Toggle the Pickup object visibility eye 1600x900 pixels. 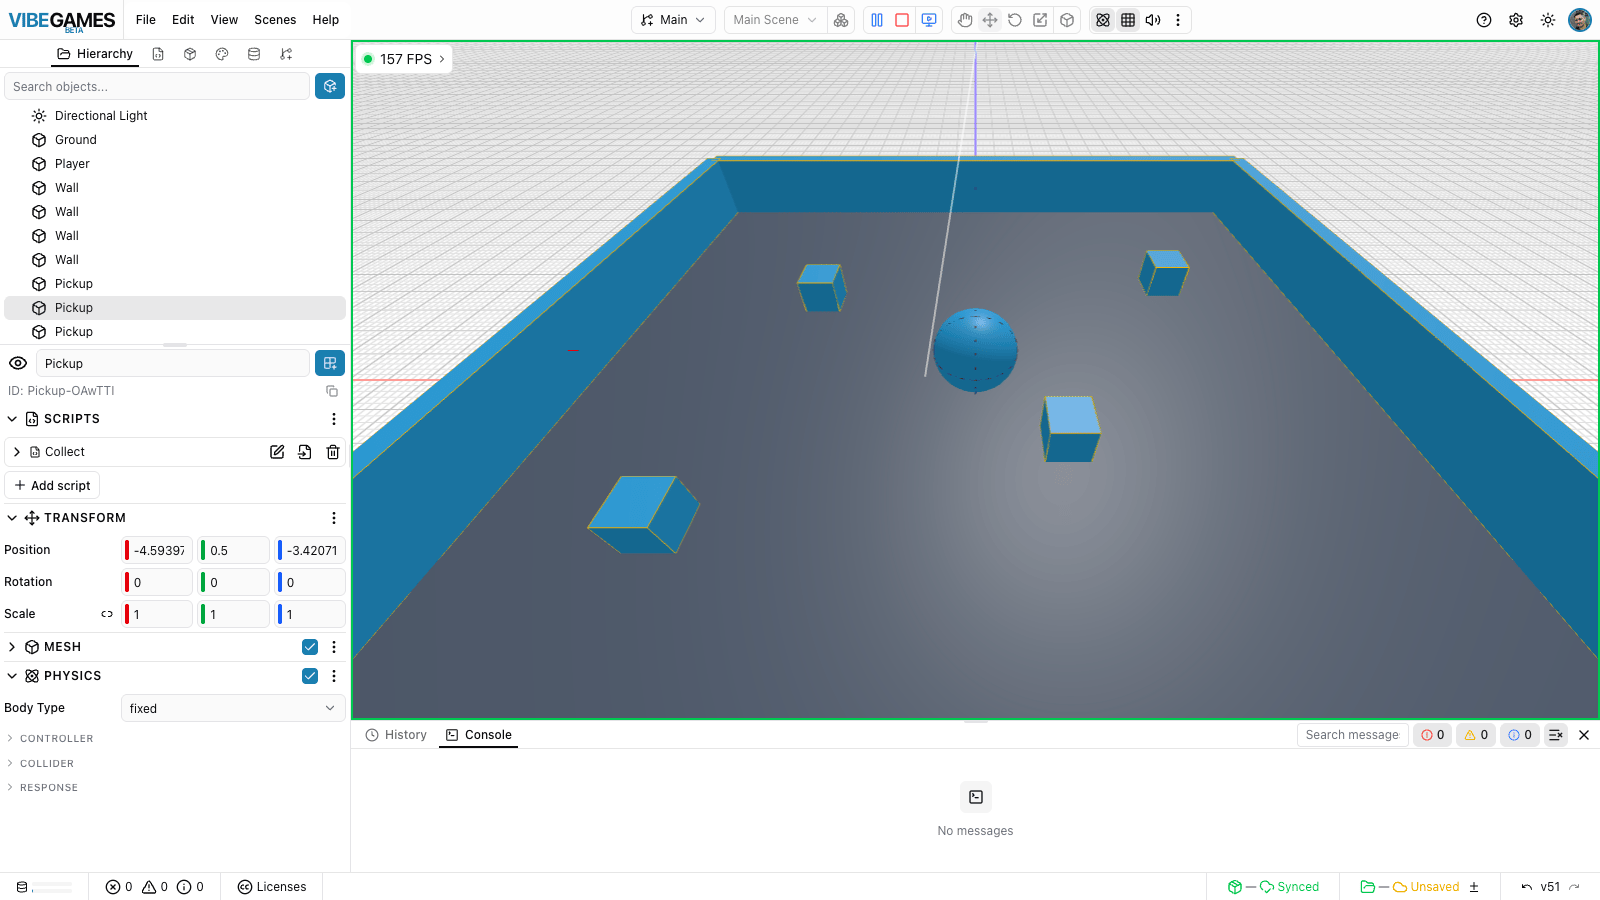tap(18, 363)
